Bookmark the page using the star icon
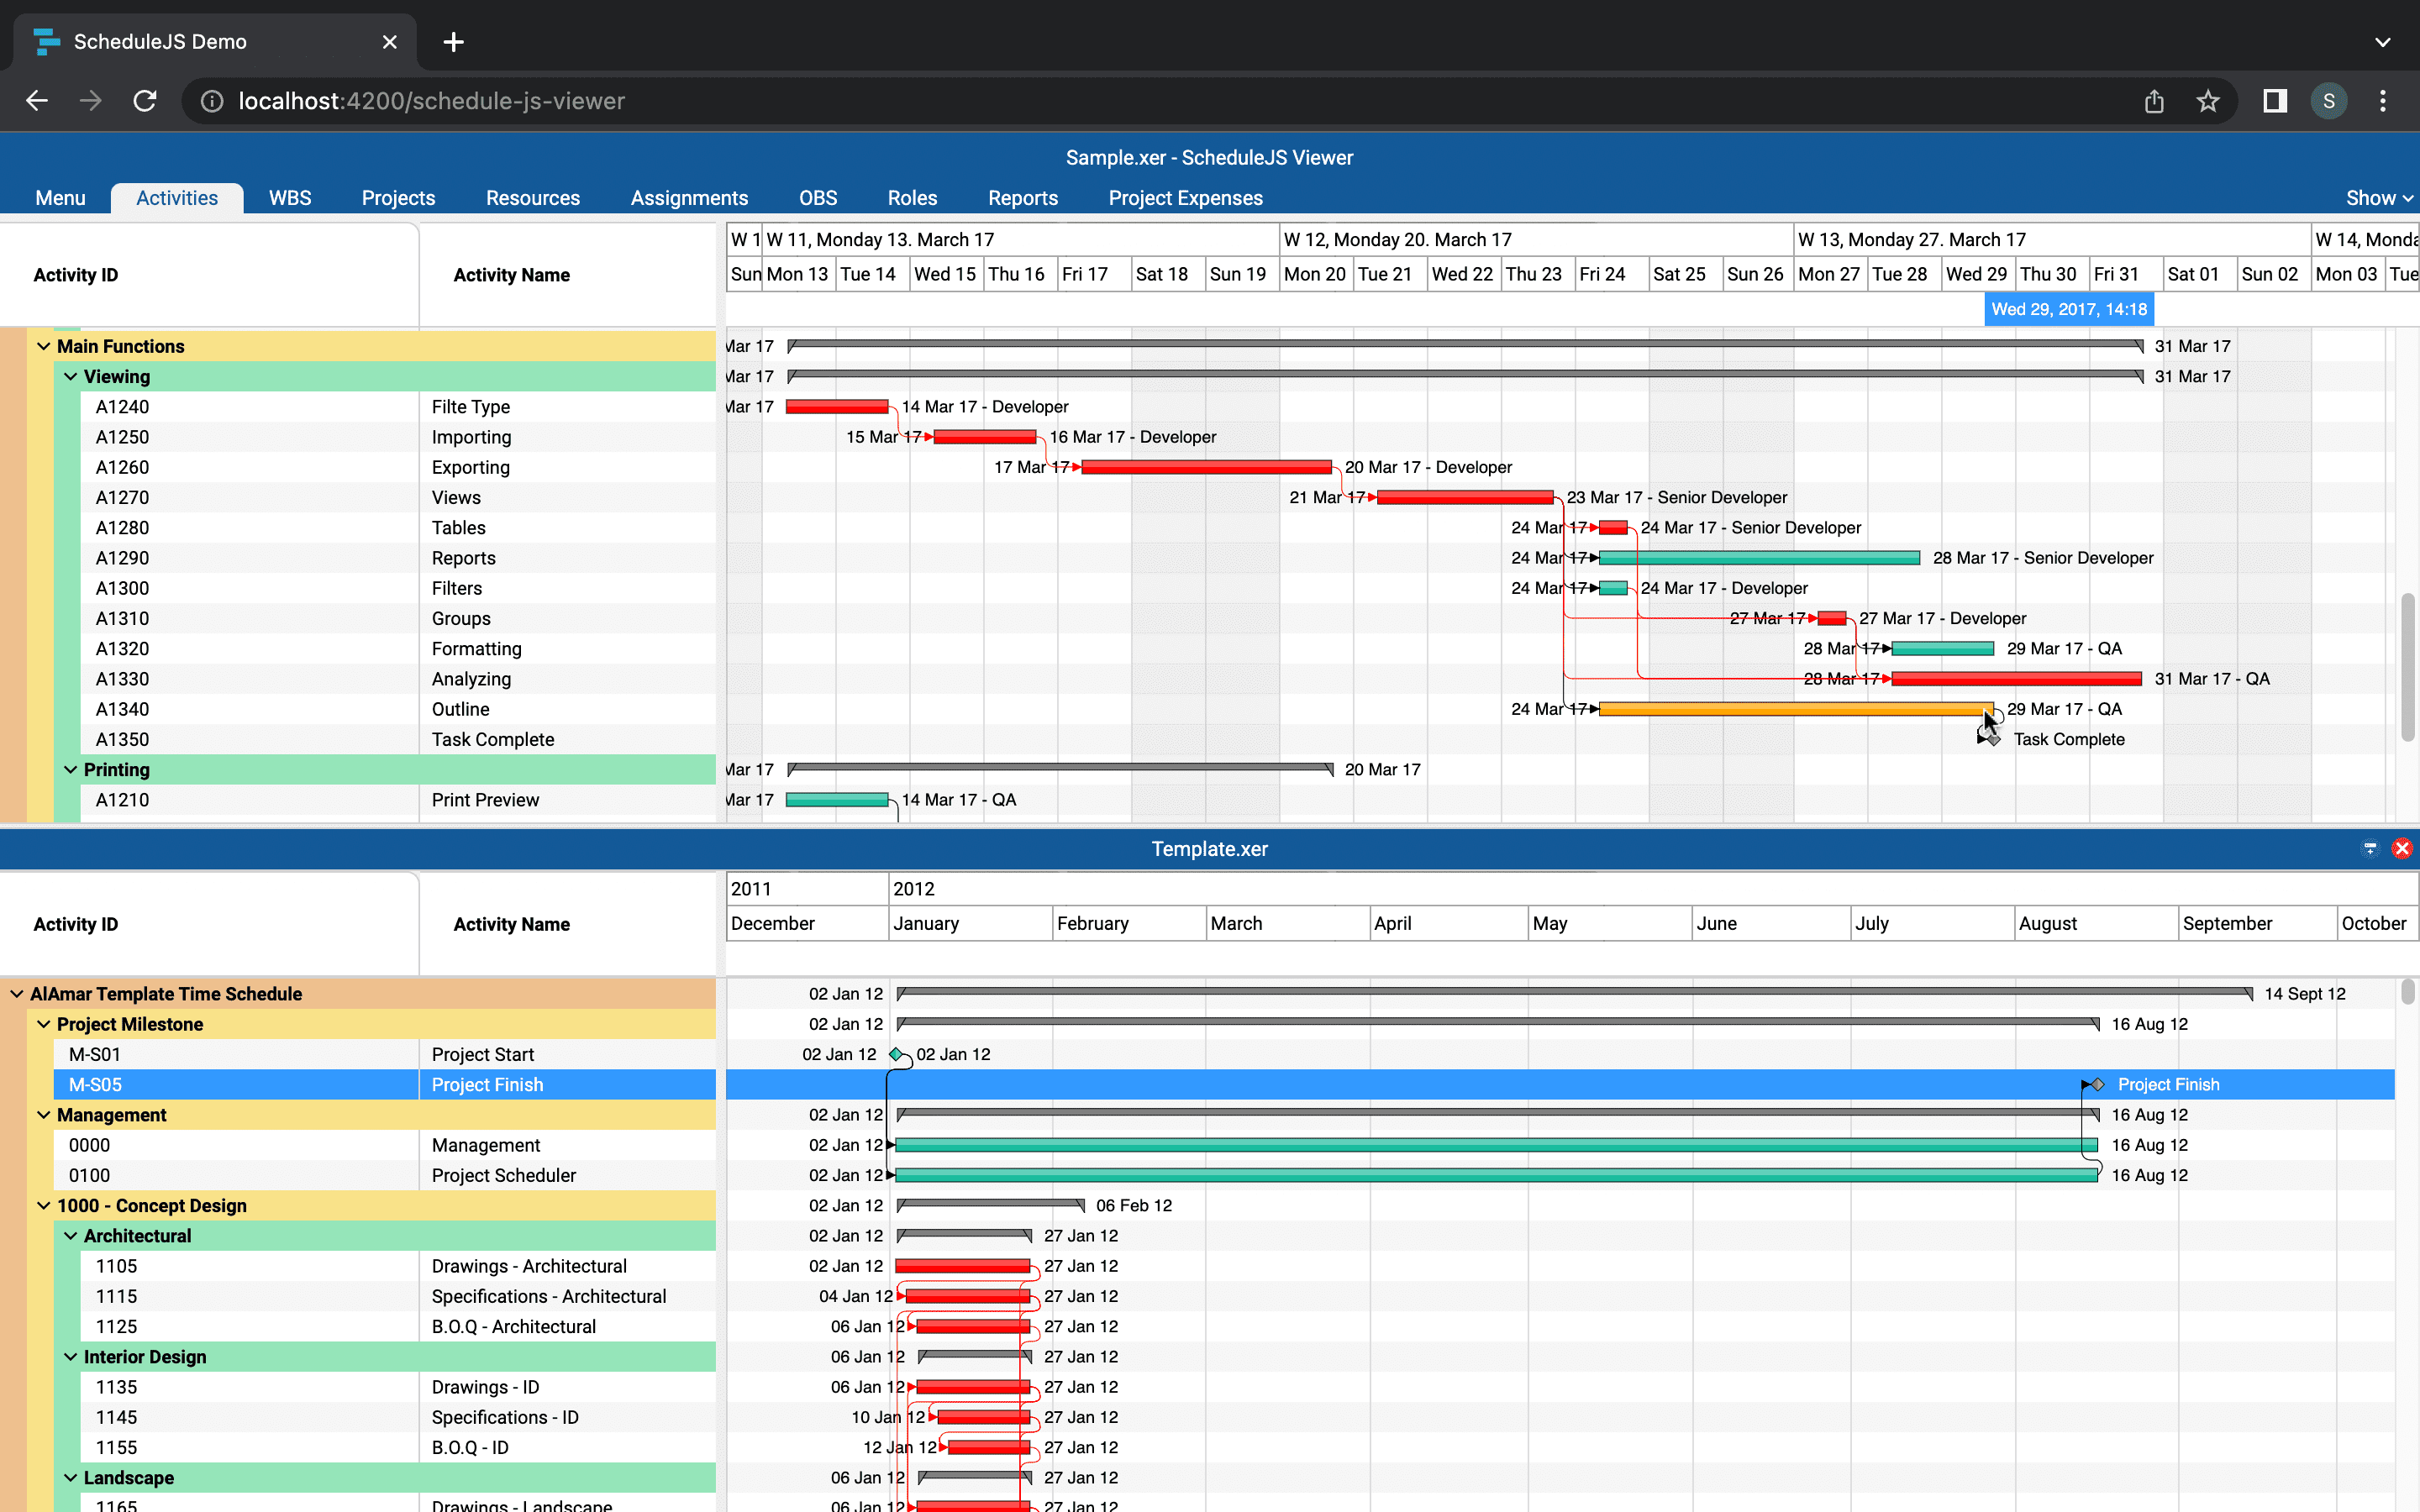2420x1512 pixels. pos(2208,100)
